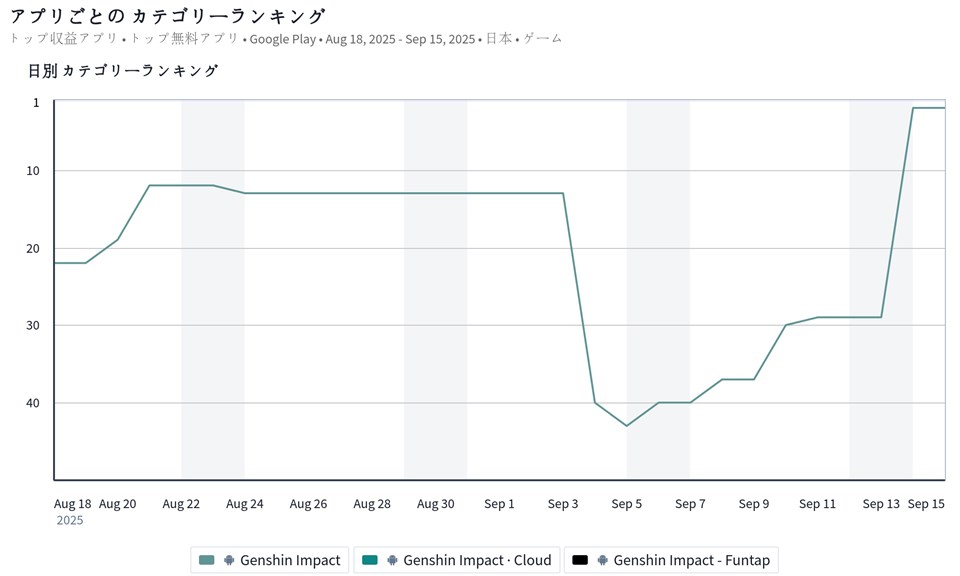Click the 日別 カテゴリーランキング subtitle heading
Screen dimensions: 960x576
[123, 71]
